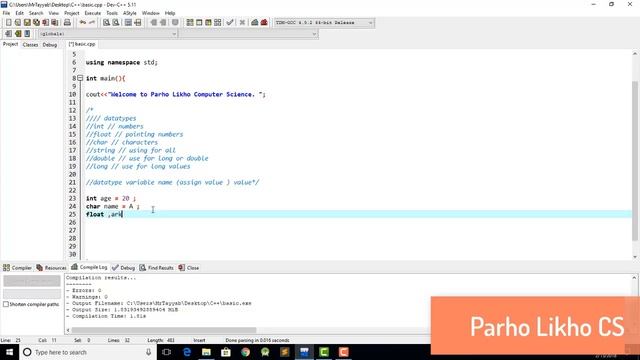This screenshot has height=360, width=640.
Task: Click the Redo arrow icon
Action: tap(92, 22)
